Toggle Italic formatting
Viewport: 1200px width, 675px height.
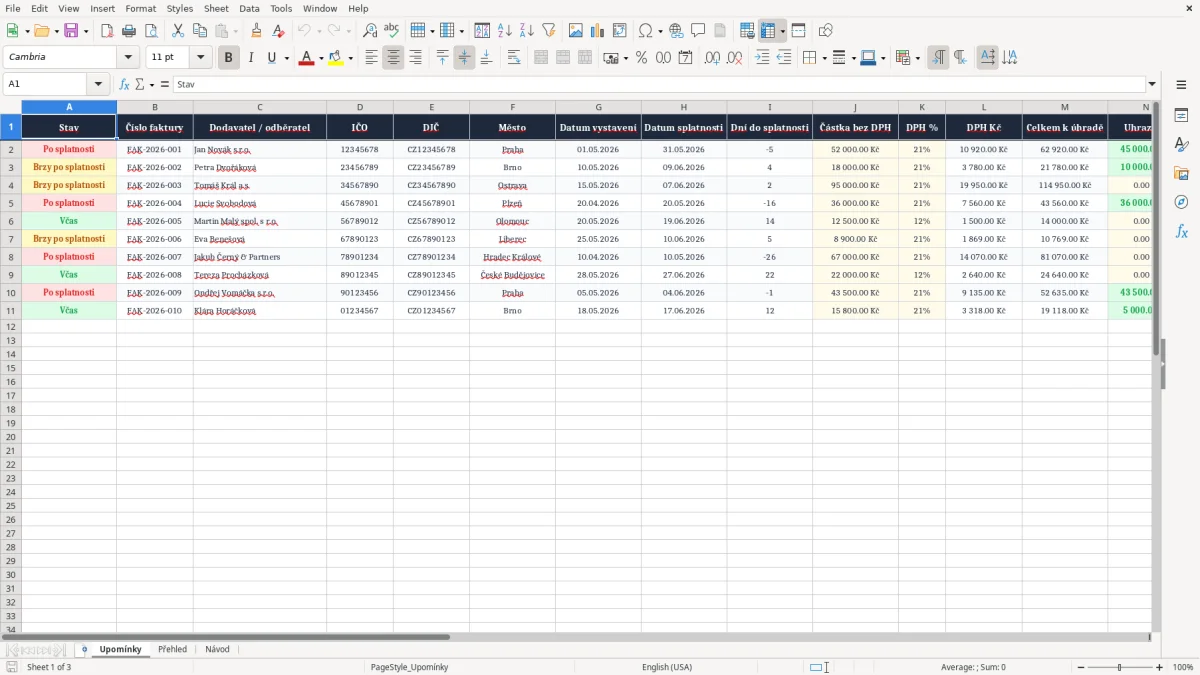click(250, 58)
